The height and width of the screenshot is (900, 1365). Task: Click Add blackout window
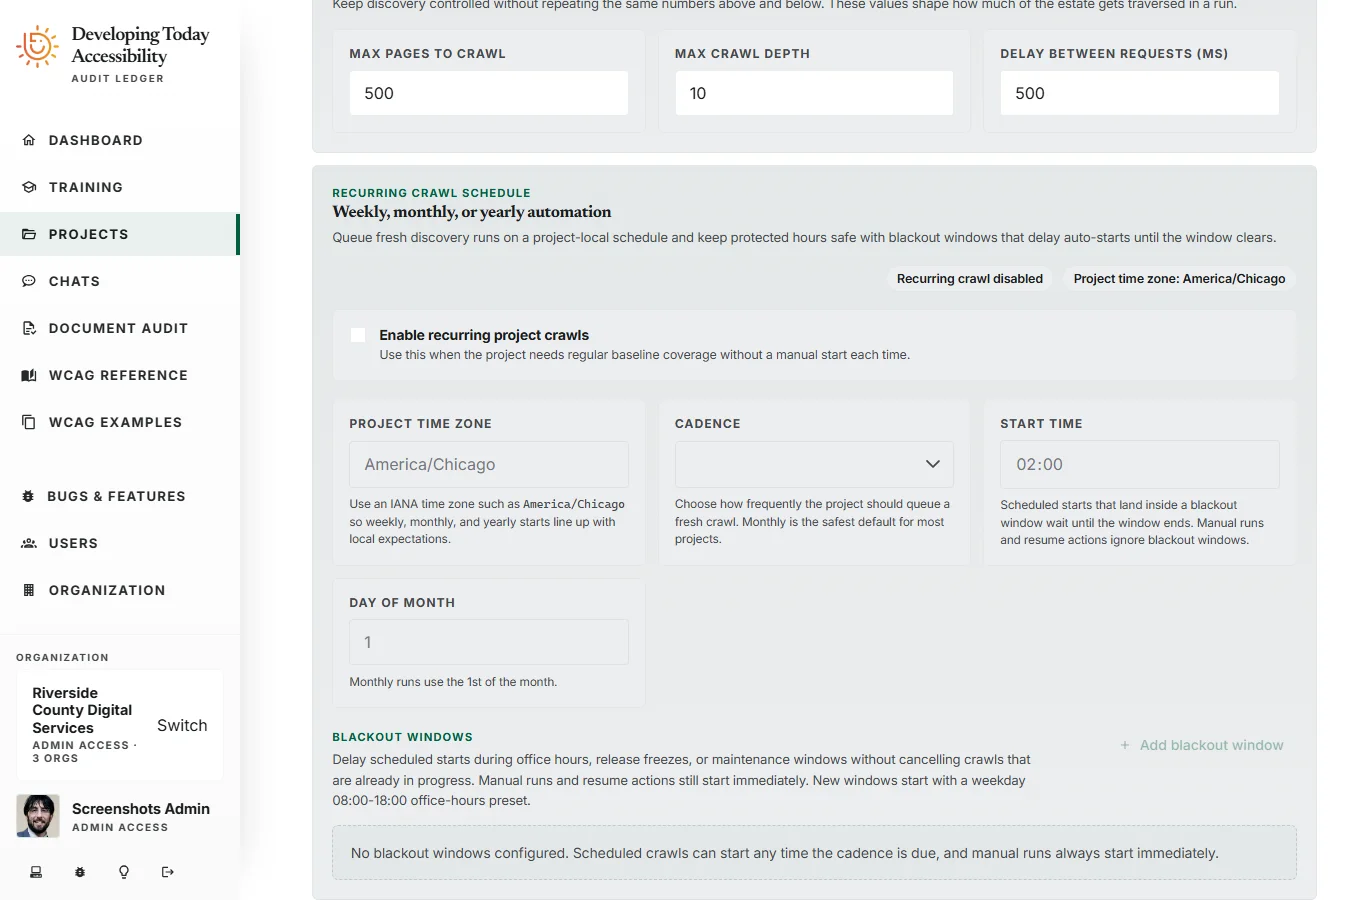pyautogui.click(x=1202, y=745)
